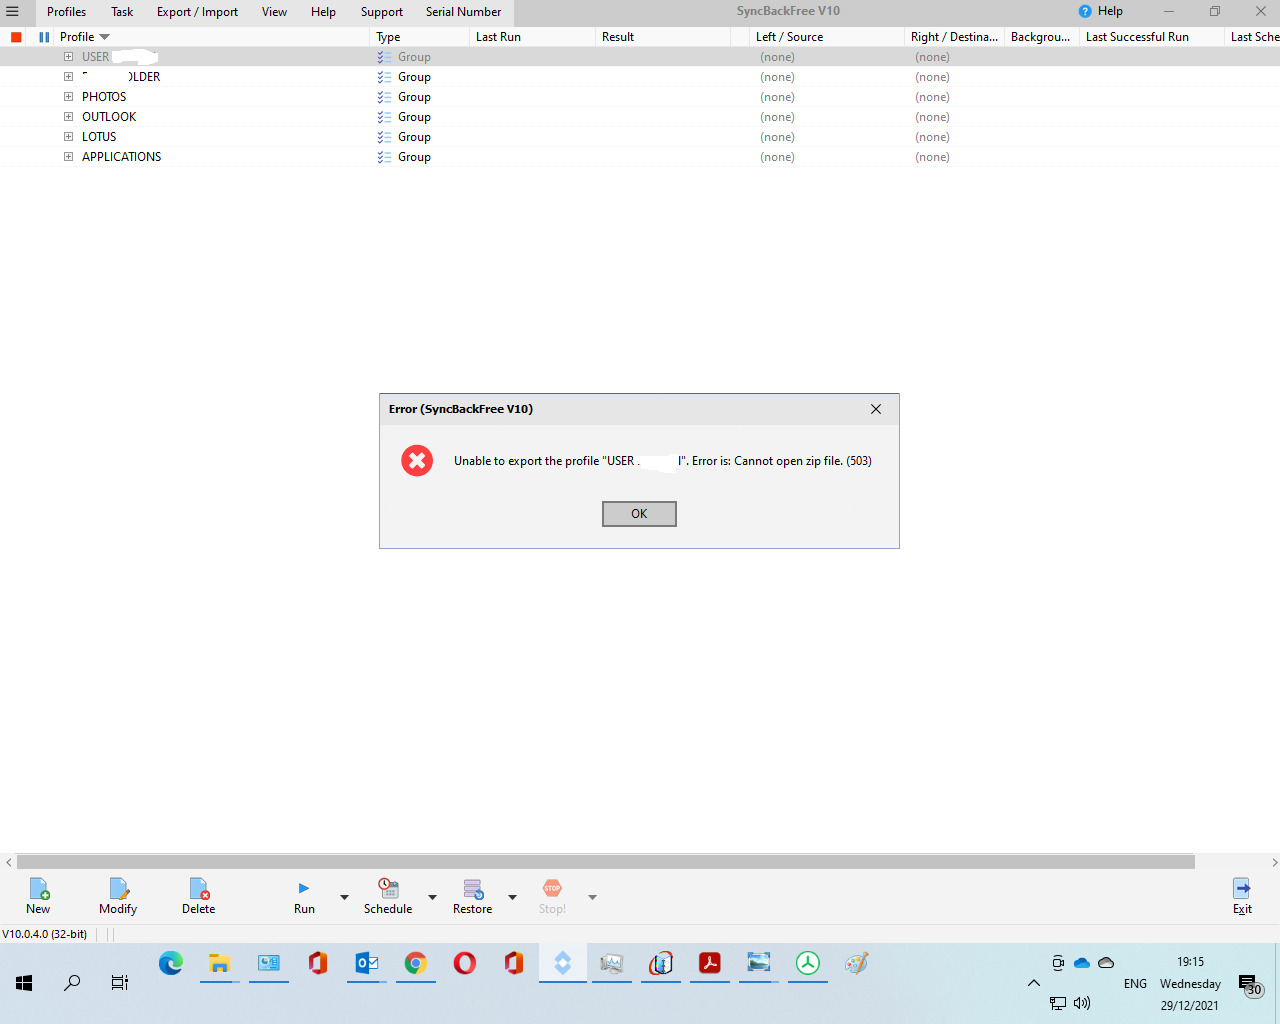1280x1024 pixels.
Task: Sort by the Last Run column header
Action: point(532,37)
